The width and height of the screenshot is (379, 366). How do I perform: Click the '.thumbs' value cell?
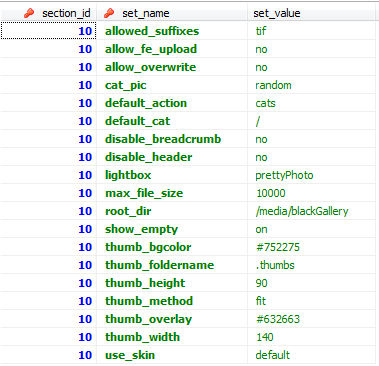click(312, 265)
